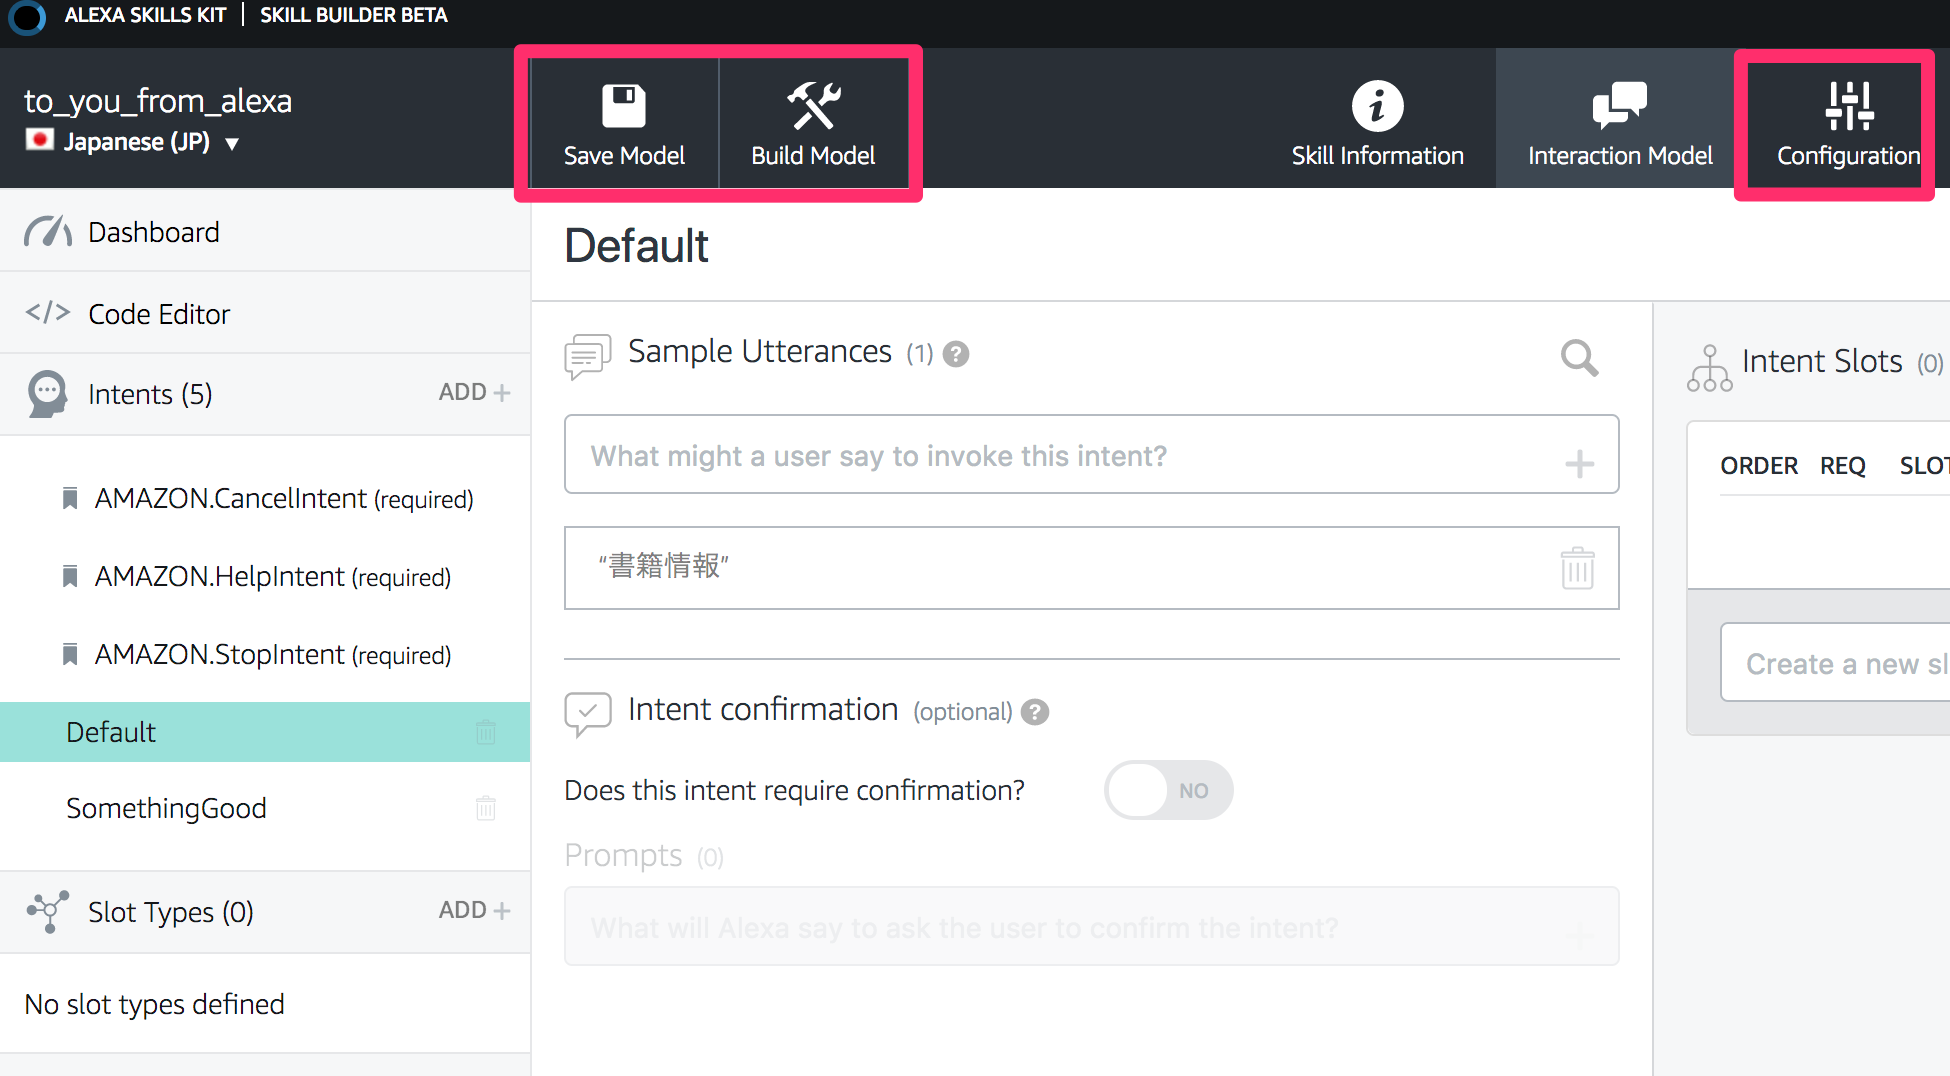Click the bookmark icon beside AMAZON.StopIntent

pyautogui.click(x=70, y=654)
